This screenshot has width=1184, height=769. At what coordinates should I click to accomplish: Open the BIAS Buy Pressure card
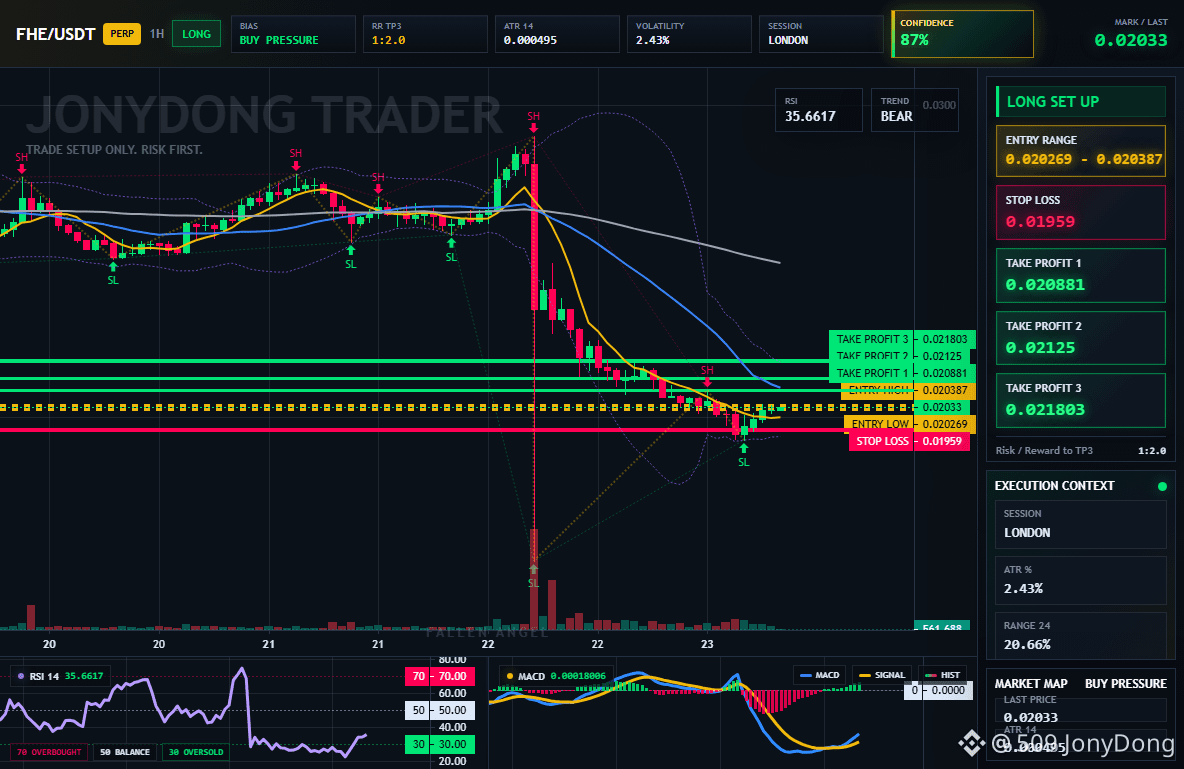293,34
